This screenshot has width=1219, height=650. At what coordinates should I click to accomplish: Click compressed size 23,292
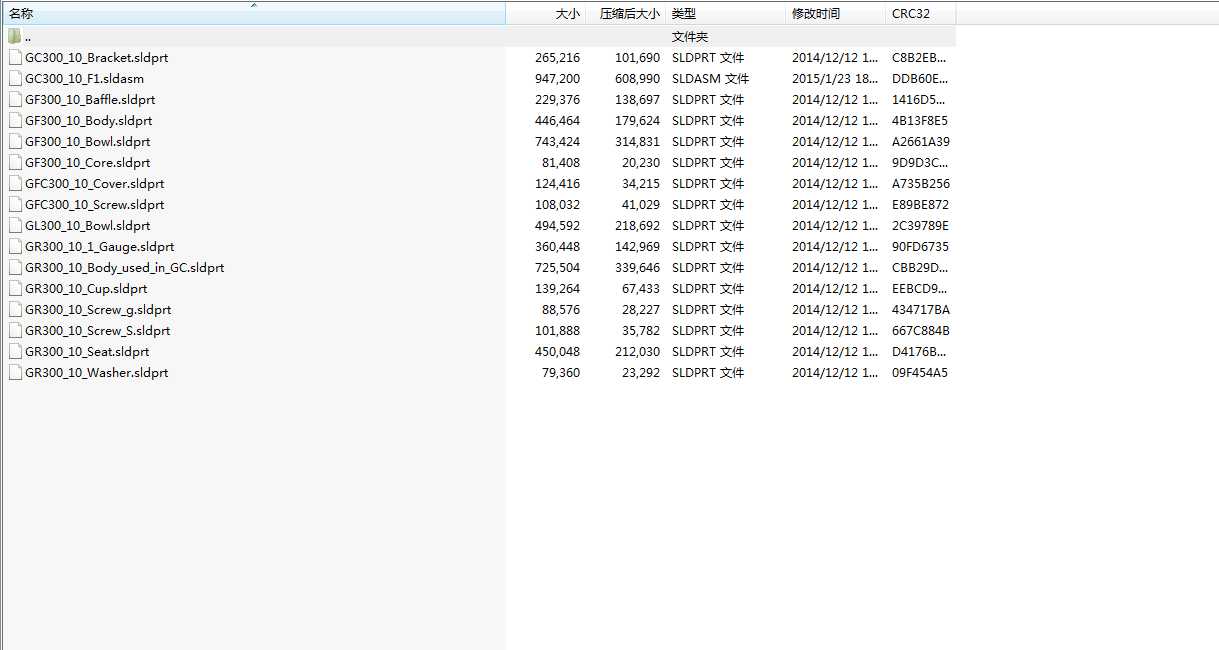point(641,372)
